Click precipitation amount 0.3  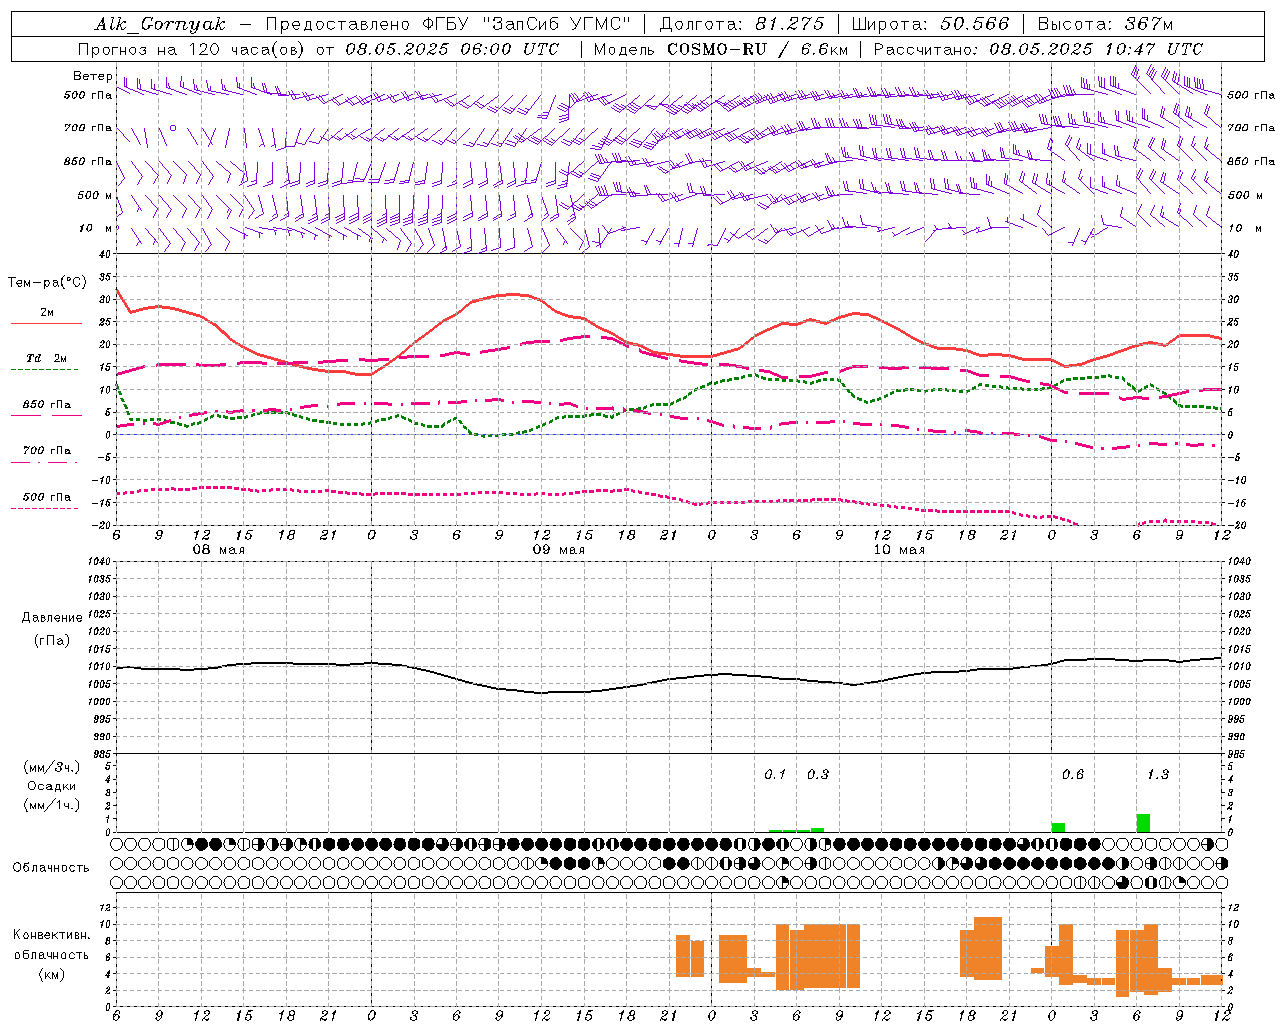click(818, 774)
